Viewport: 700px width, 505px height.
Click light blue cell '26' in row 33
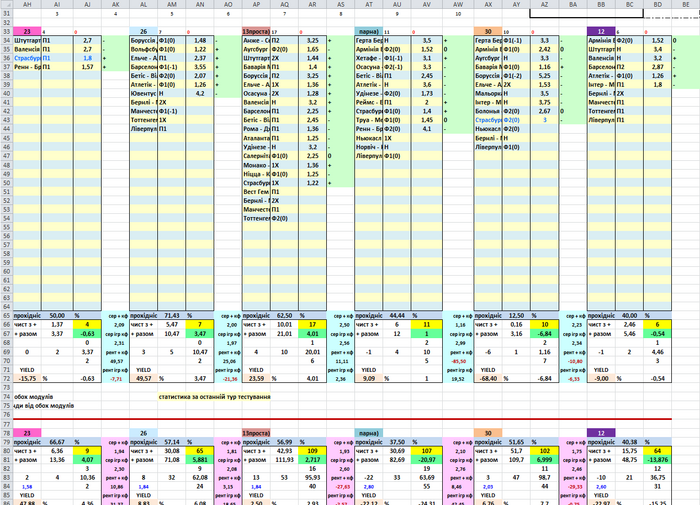pos(143,32)
